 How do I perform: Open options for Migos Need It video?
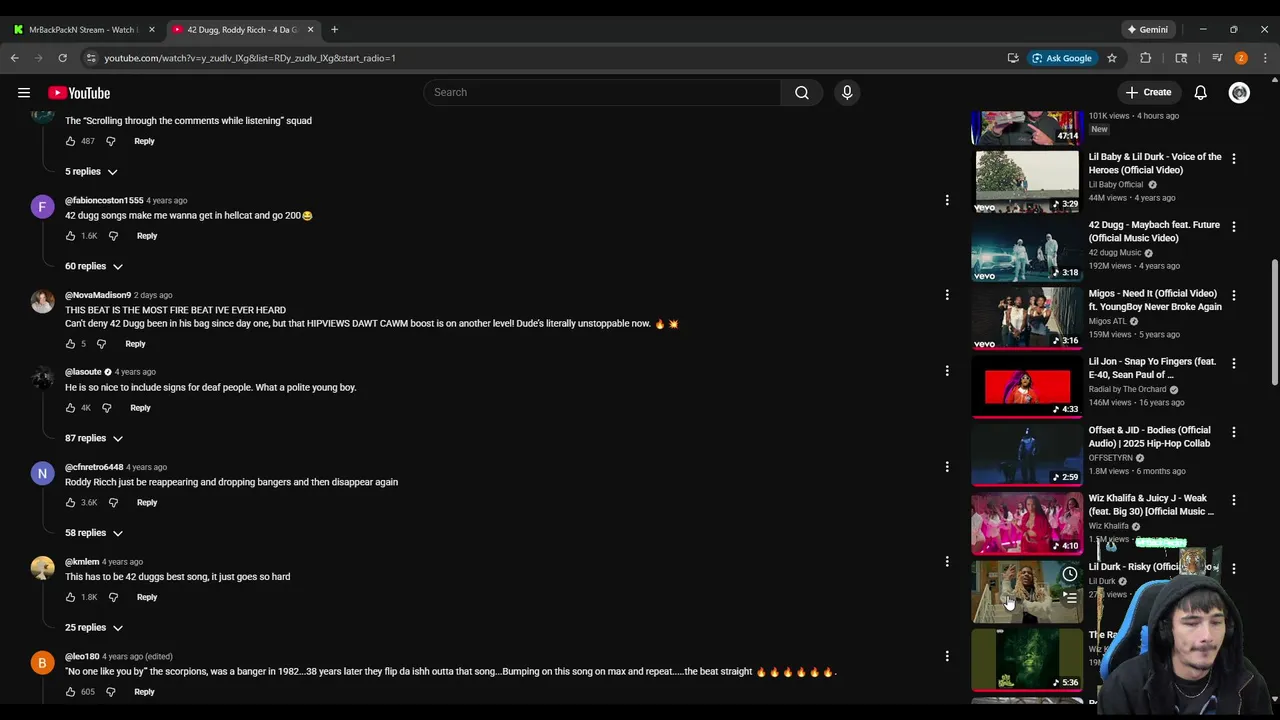[1233, 295]
